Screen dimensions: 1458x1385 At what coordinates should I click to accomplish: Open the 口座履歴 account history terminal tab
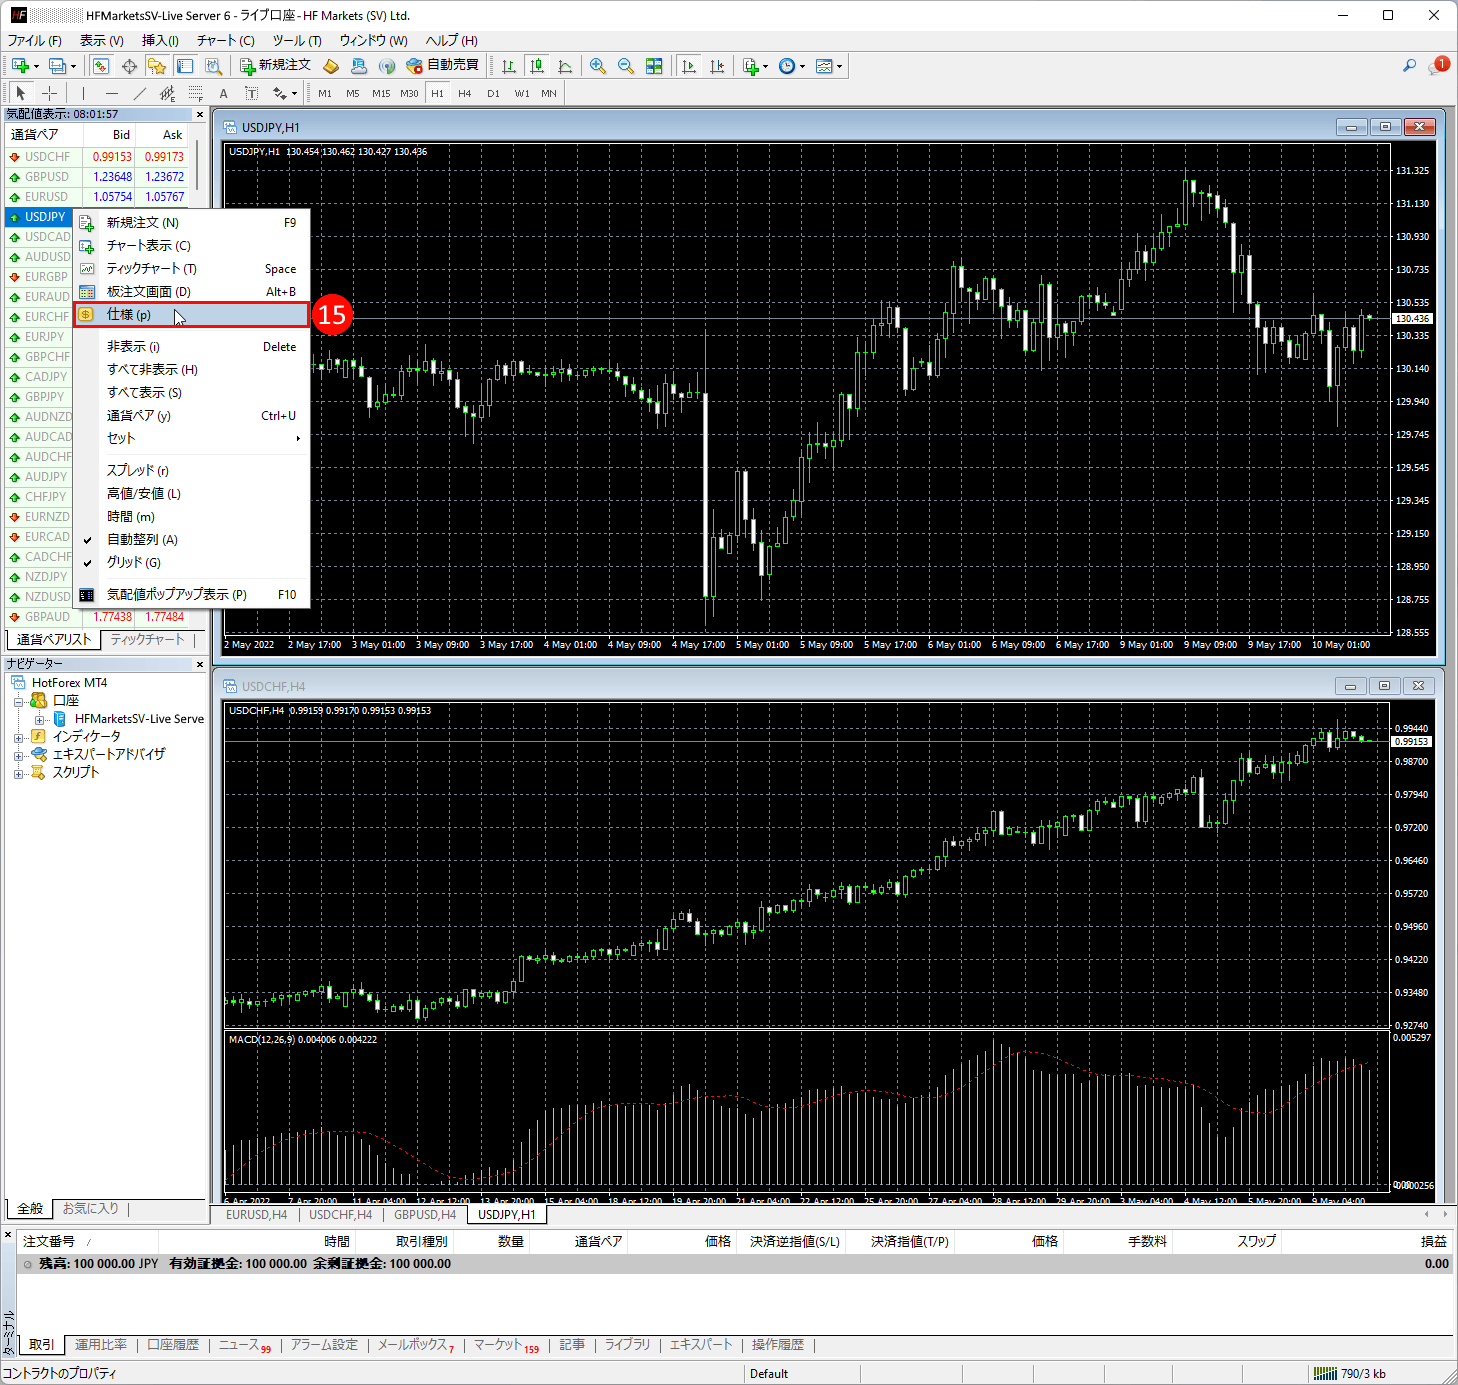(173, 1345)
